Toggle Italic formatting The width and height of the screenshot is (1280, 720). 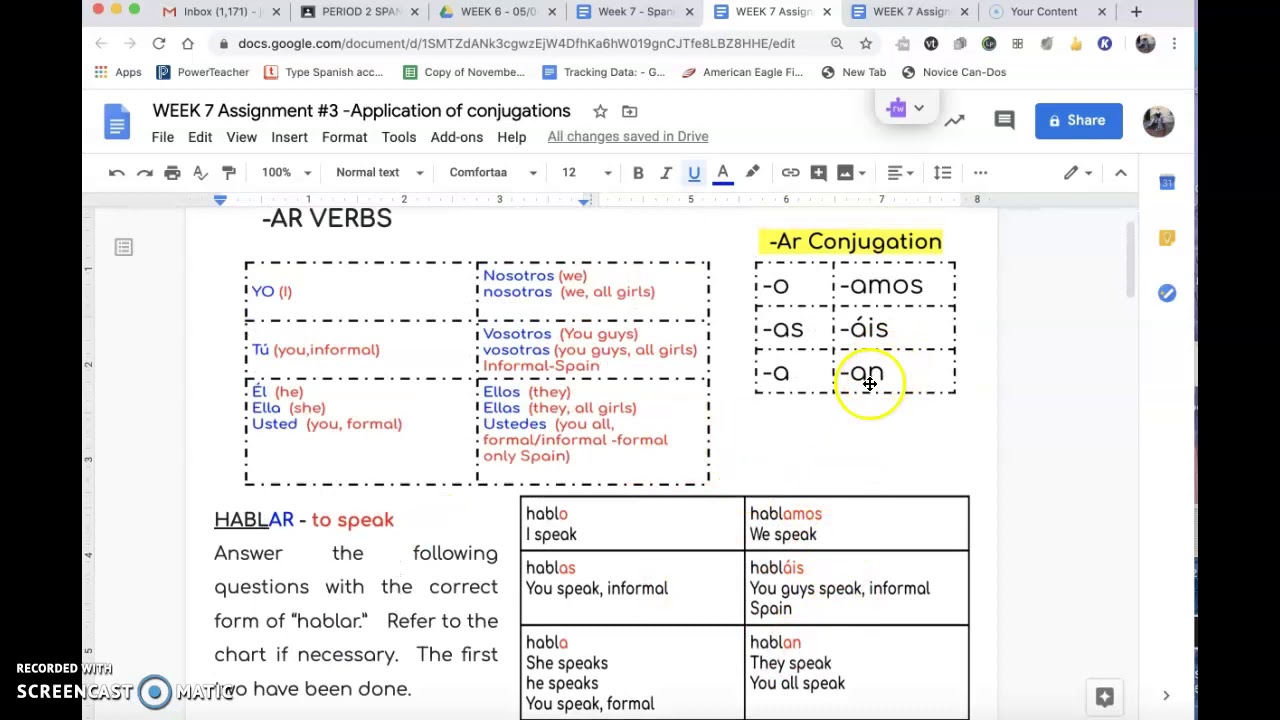click(x=666, y=173)
